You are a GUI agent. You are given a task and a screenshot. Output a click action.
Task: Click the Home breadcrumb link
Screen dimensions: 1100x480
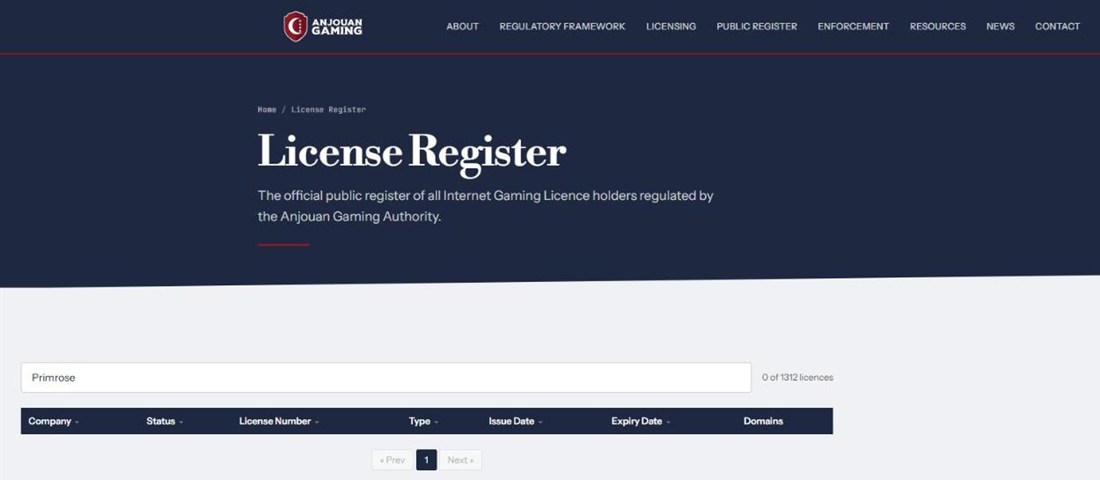(267, 109)
